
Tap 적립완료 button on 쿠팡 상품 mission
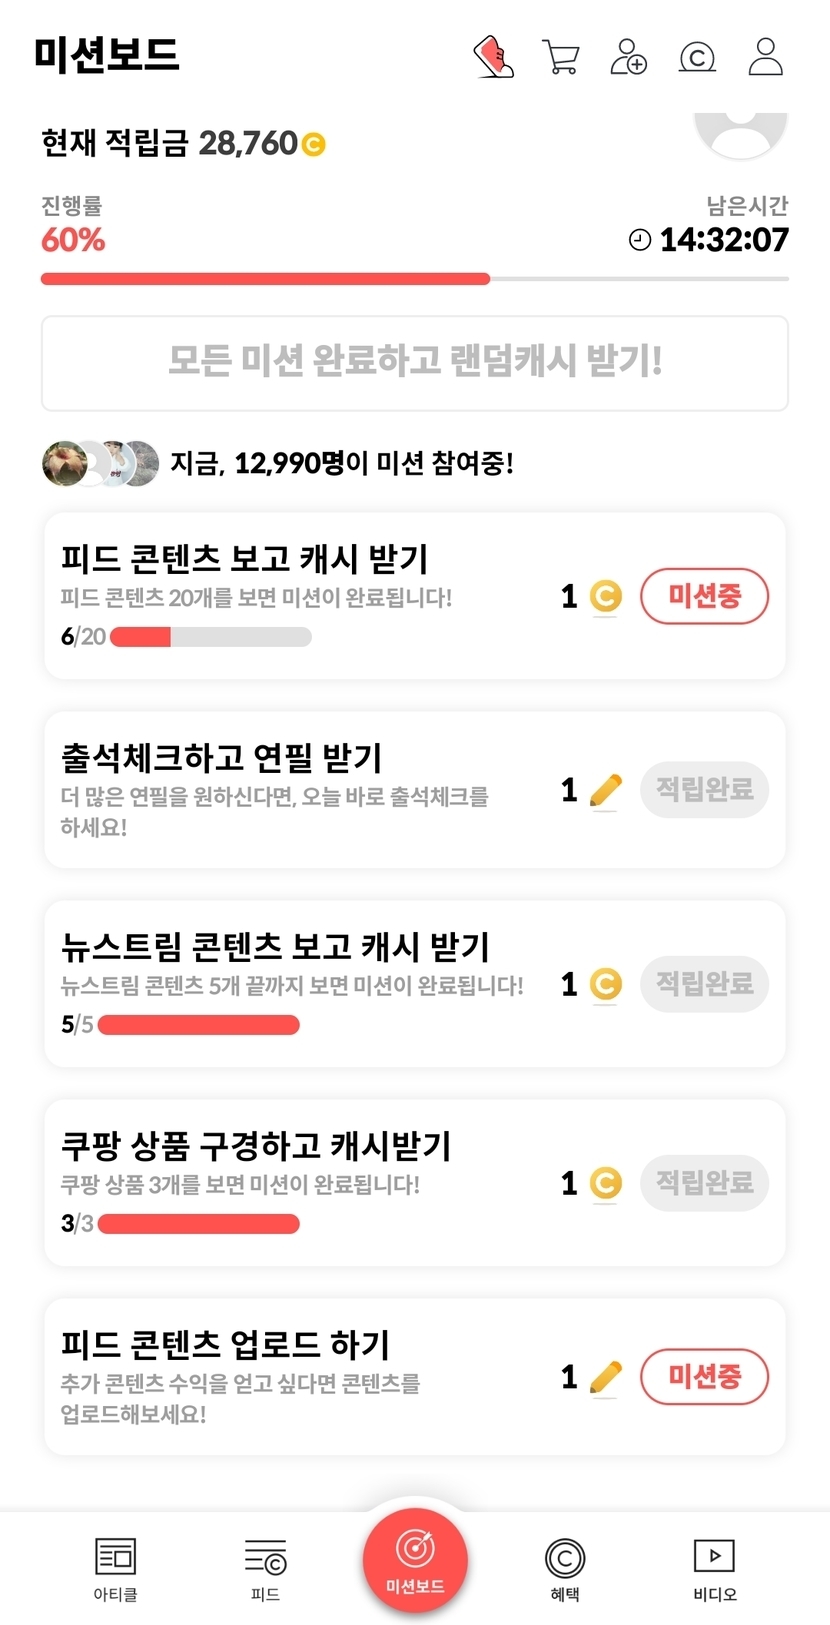tap(704, 1183)
